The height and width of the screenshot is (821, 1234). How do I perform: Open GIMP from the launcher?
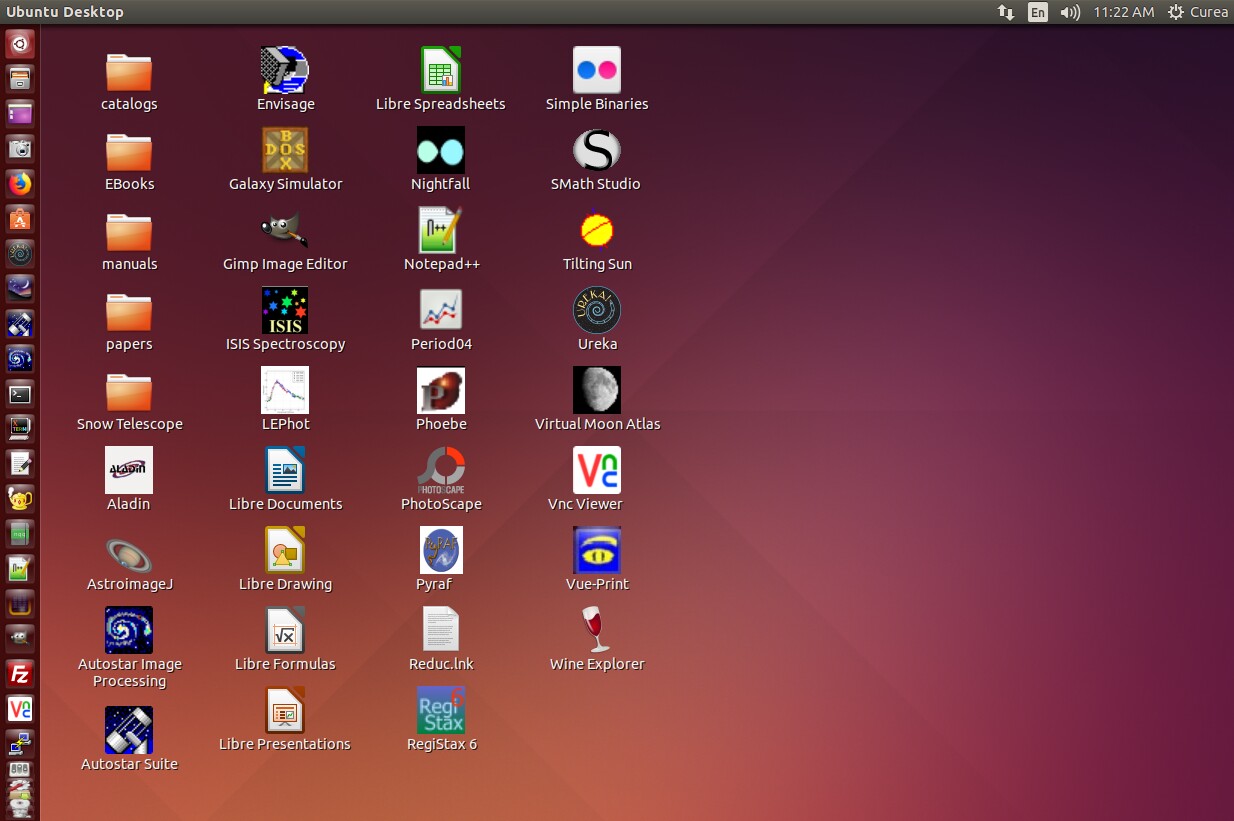pos(20,639)
